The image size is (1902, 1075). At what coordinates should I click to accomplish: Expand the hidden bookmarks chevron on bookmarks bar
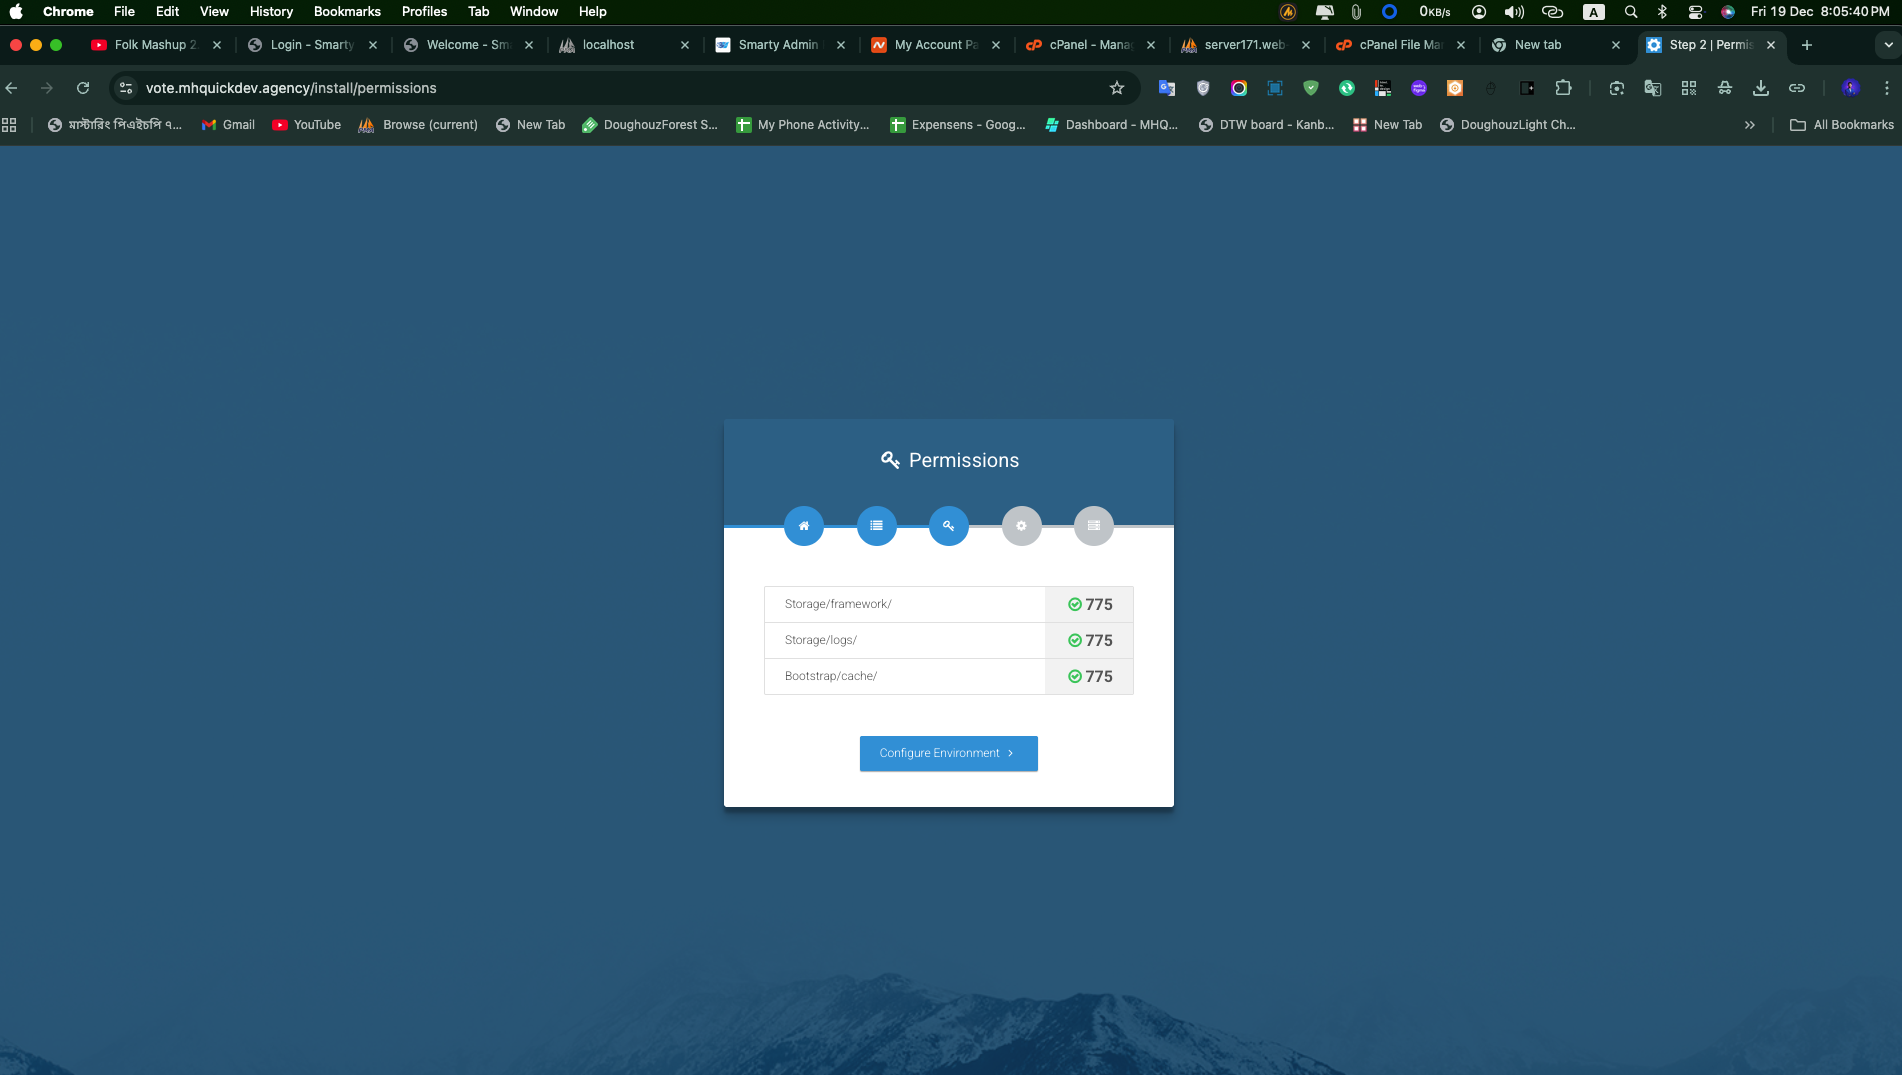coord(1750,125)
